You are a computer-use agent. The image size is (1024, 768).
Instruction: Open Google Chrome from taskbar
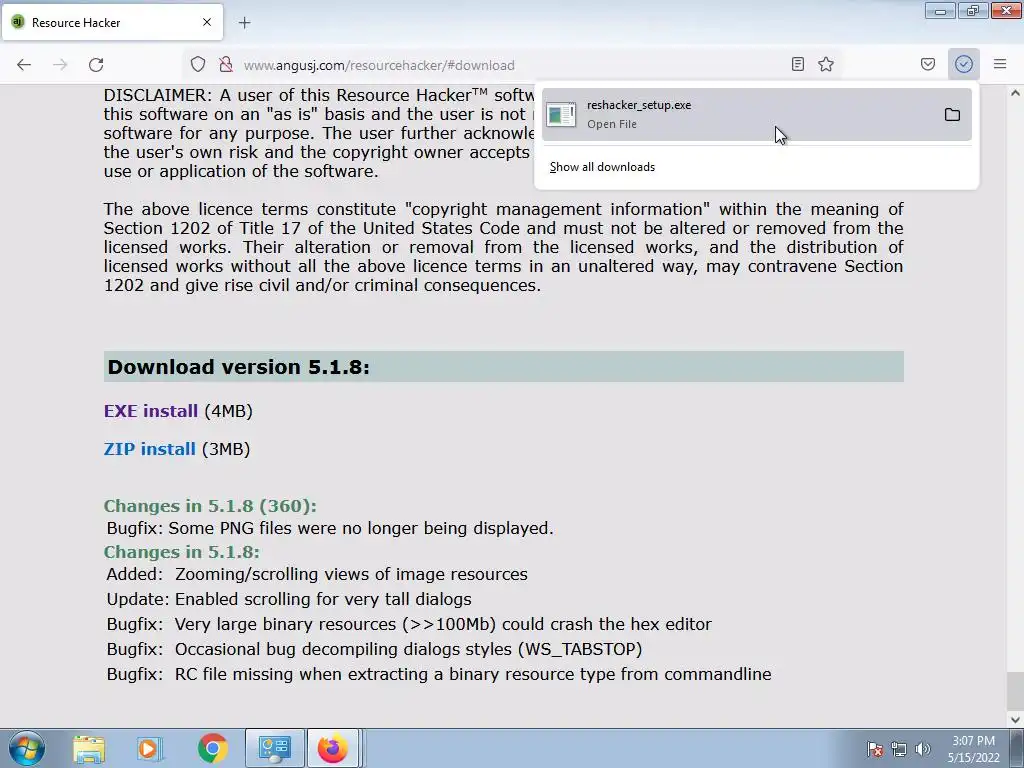point(212,748)
